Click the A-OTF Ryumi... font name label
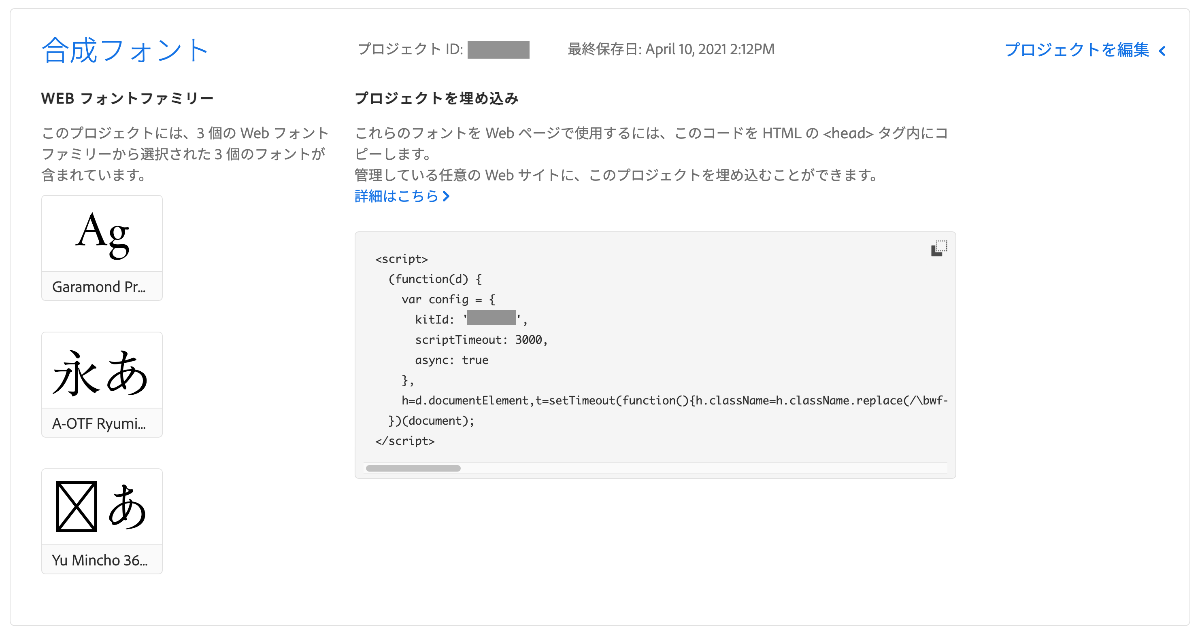The height and width of the screenshot is (635, 1200). point(100,423)
